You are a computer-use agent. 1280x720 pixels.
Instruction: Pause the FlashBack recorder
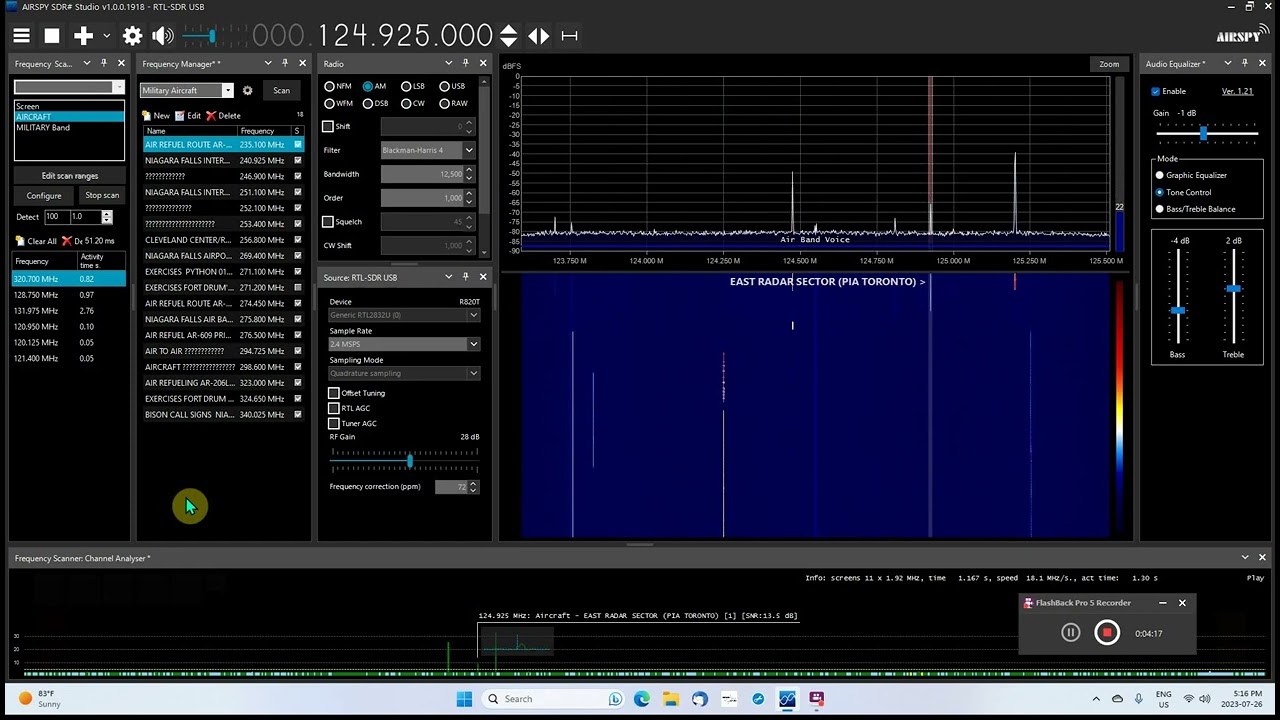pyautogui.click(x=1070, y=633)
